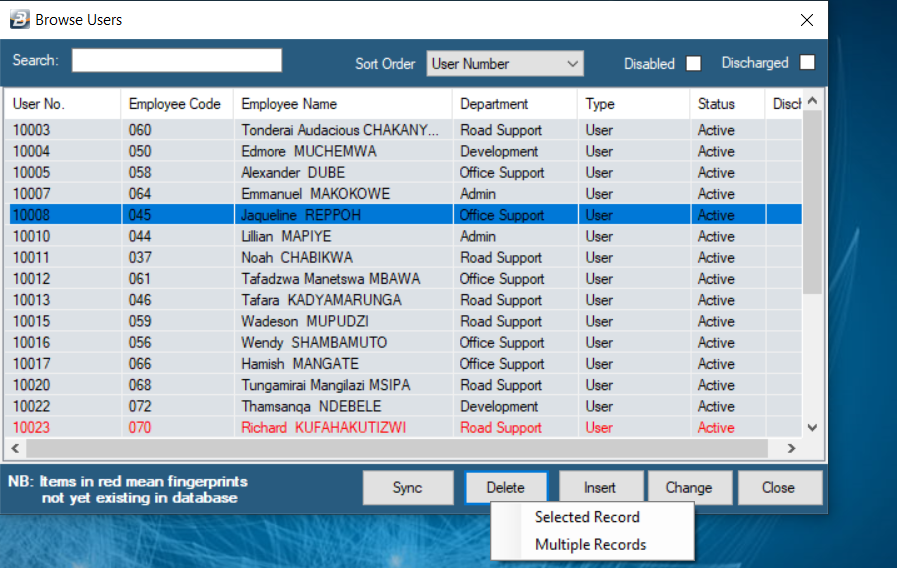This screenshot has width=897, height=568.
Task: Click the Type column header
Action: [633, 104]
